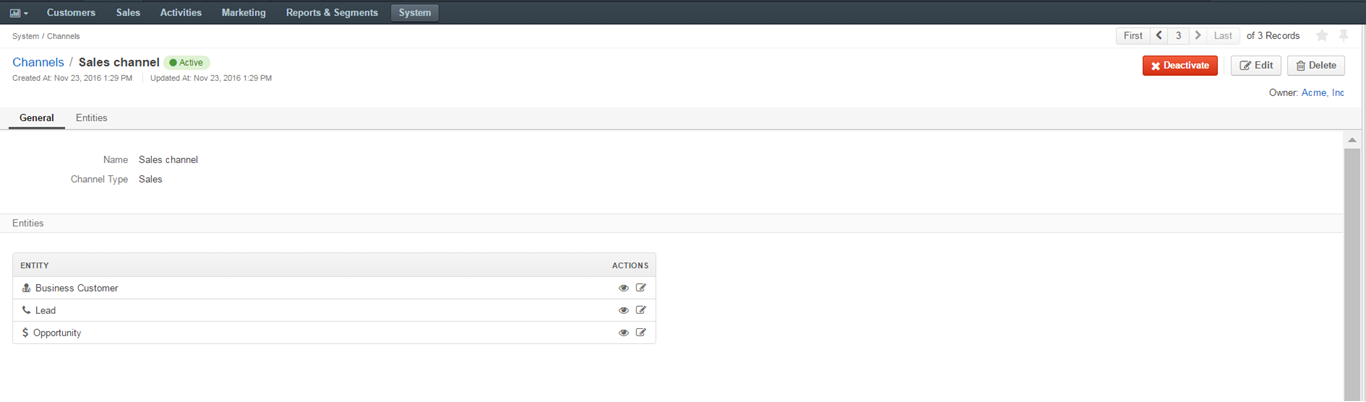
Task: Click the Channel Type value Sales
Action: click(x=150, y=180)
